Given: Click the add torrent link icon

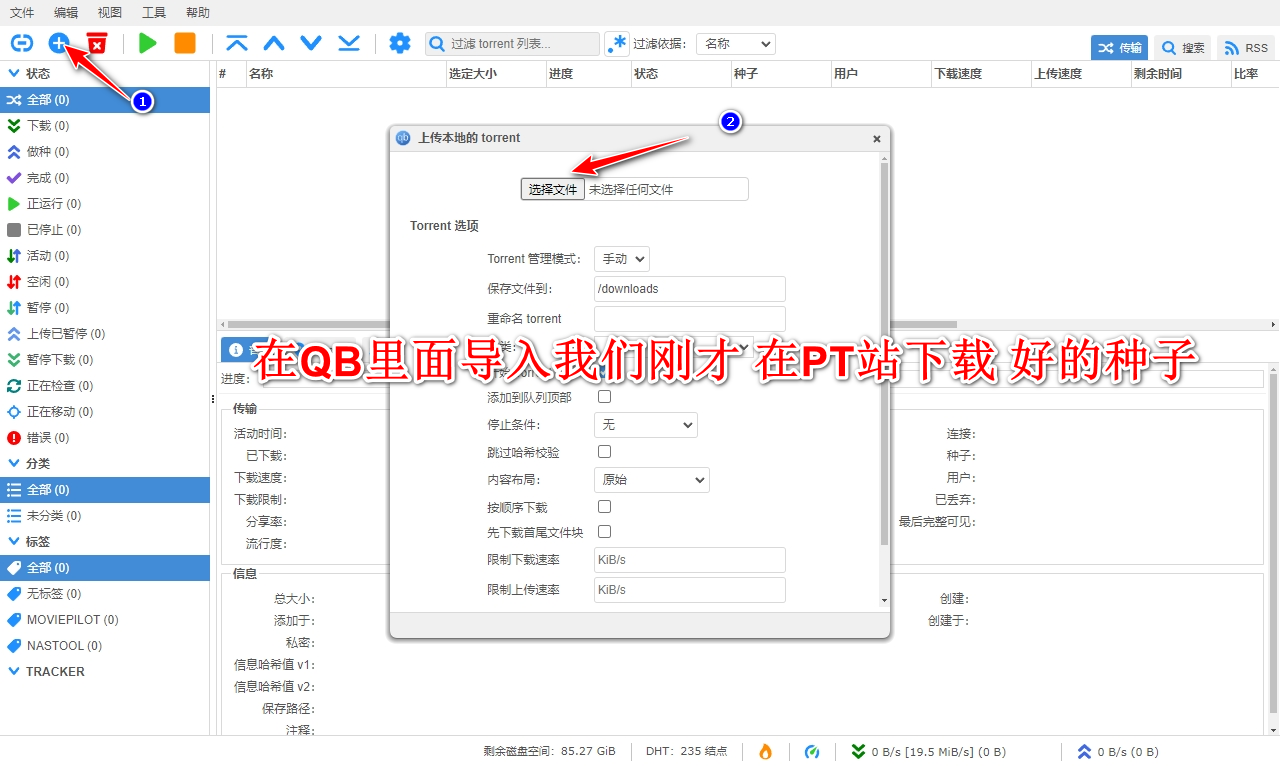Looking at the screenshot, I should tap(22, 43).
